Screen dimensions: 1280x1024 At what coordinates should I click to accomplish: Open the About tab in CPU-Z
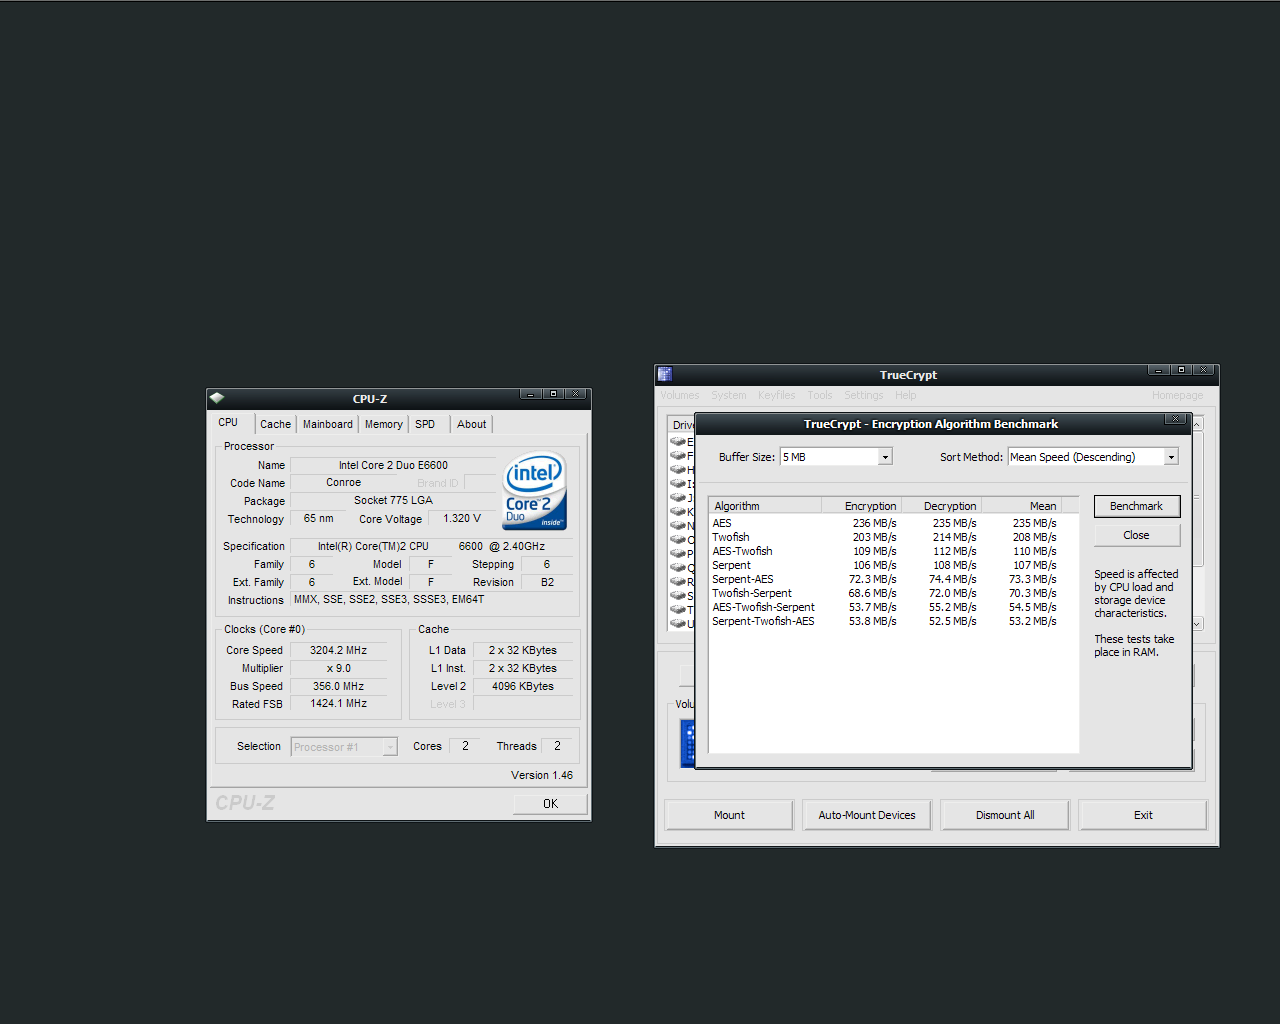(x=472, y=424)
